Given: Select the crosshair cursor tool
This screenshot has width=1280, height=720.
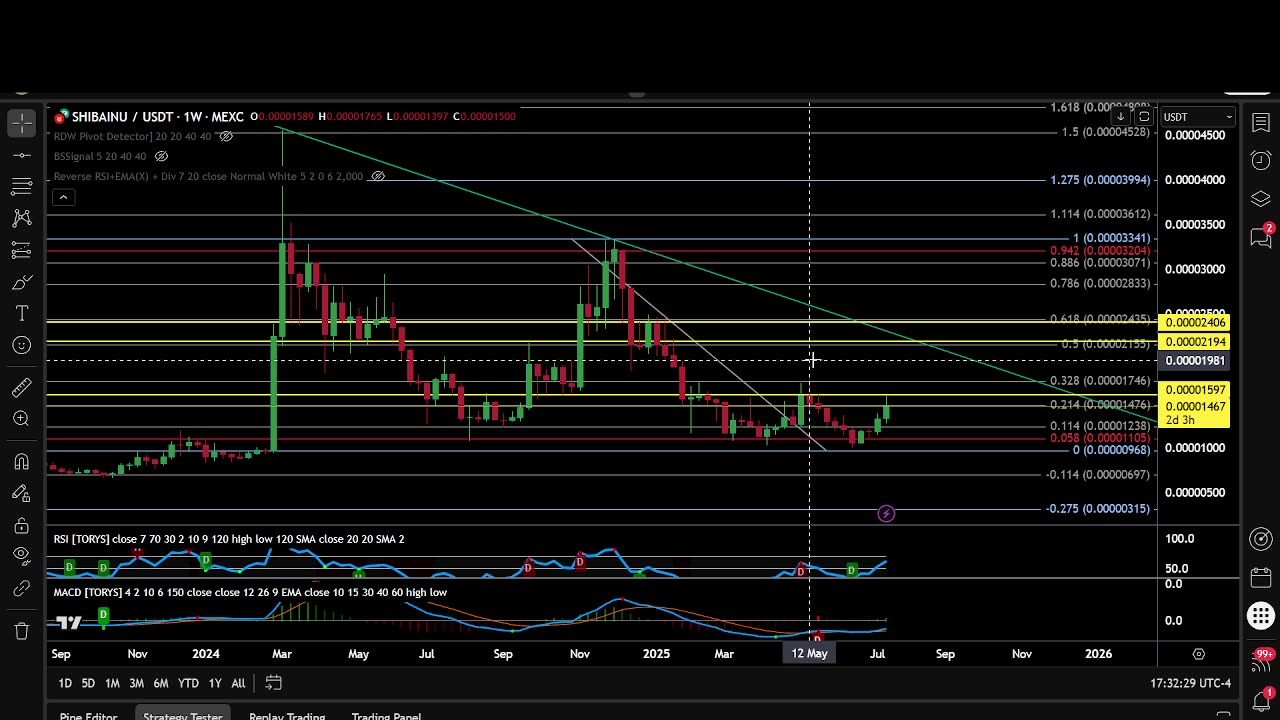Looking at the screenshot, I should (22, 124).
